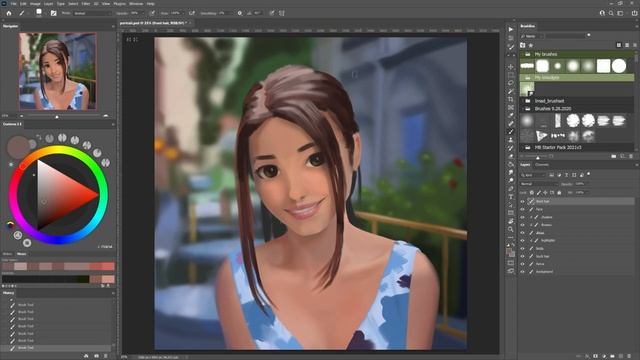This screenshot has width=640, height=360.
Task: Hide the back hair layer
Action: (522, 256)
